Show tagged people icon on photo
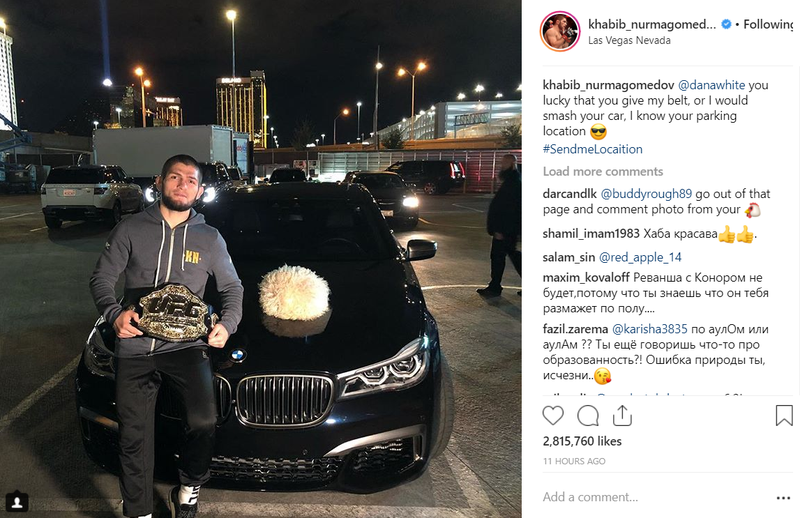Screen dimensions: 800x518 (x=16, y=502)
